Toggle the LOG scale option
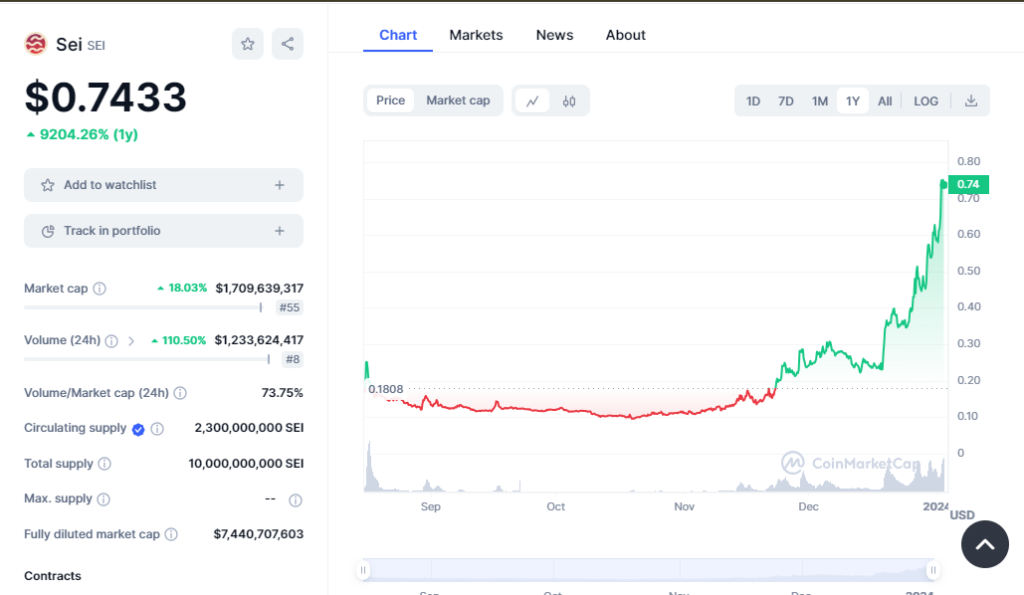The width and height of the screenshot is (1024, 595). (926, 101)
